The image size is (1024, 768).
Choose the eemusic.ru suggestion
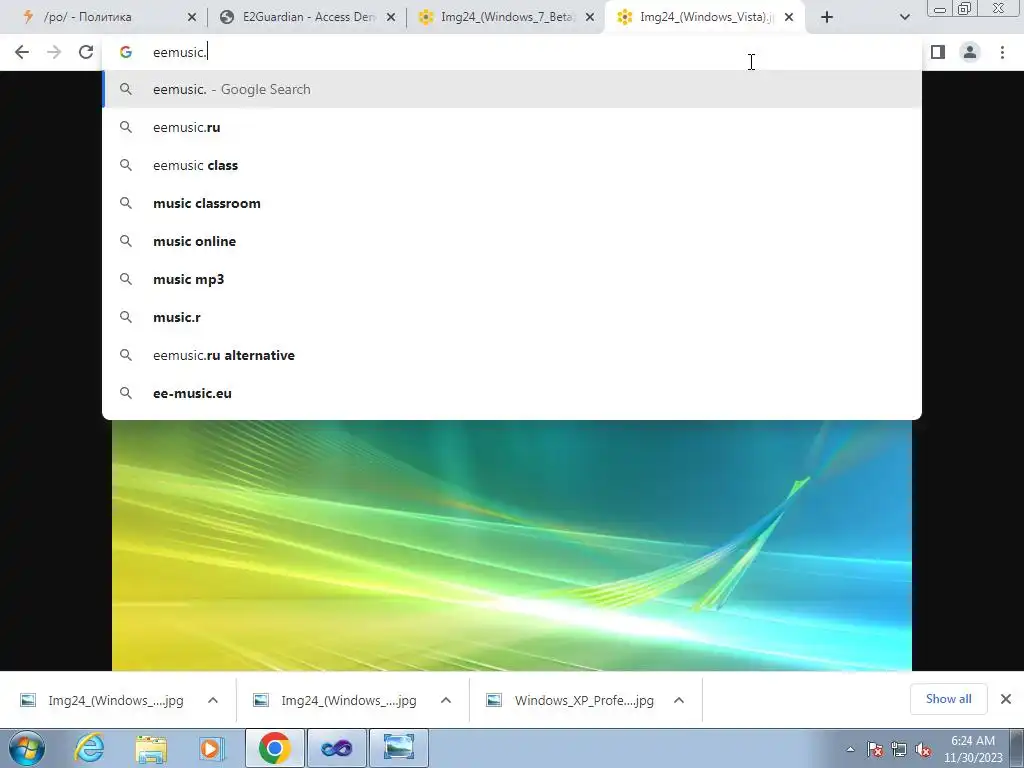(512, 127)
